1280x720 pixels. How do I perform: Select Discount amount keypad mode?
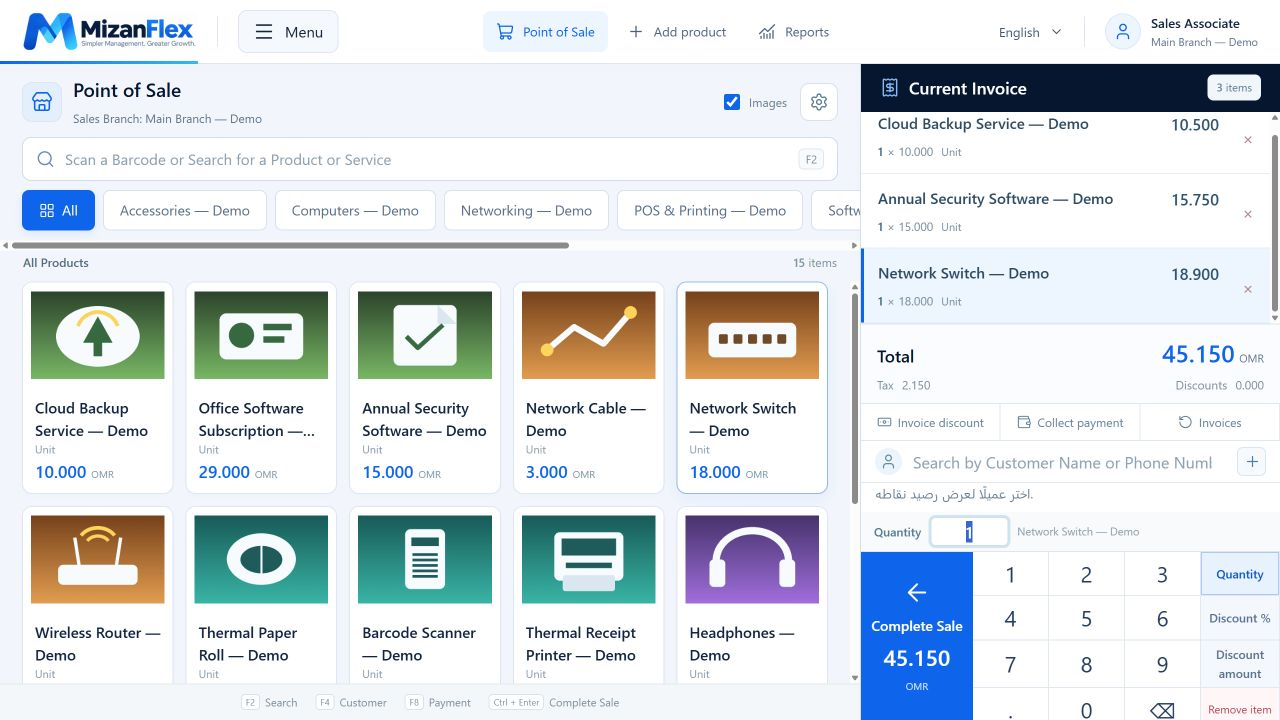tap(1240, 664)
